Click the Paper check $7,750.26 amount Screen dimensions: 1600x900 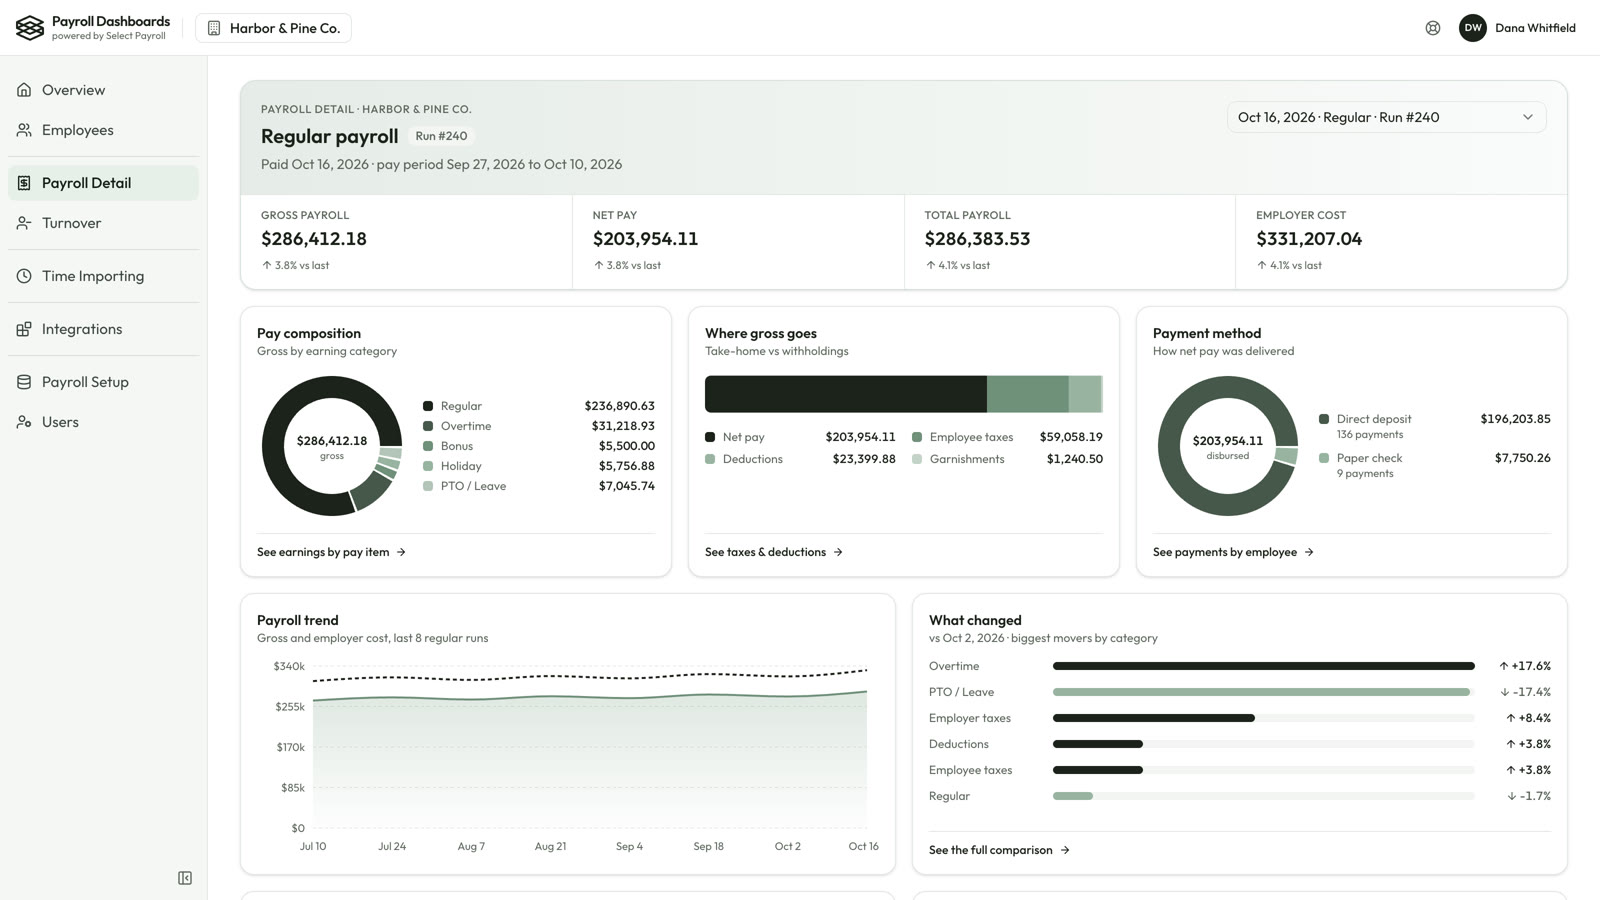click(1522, 458)
